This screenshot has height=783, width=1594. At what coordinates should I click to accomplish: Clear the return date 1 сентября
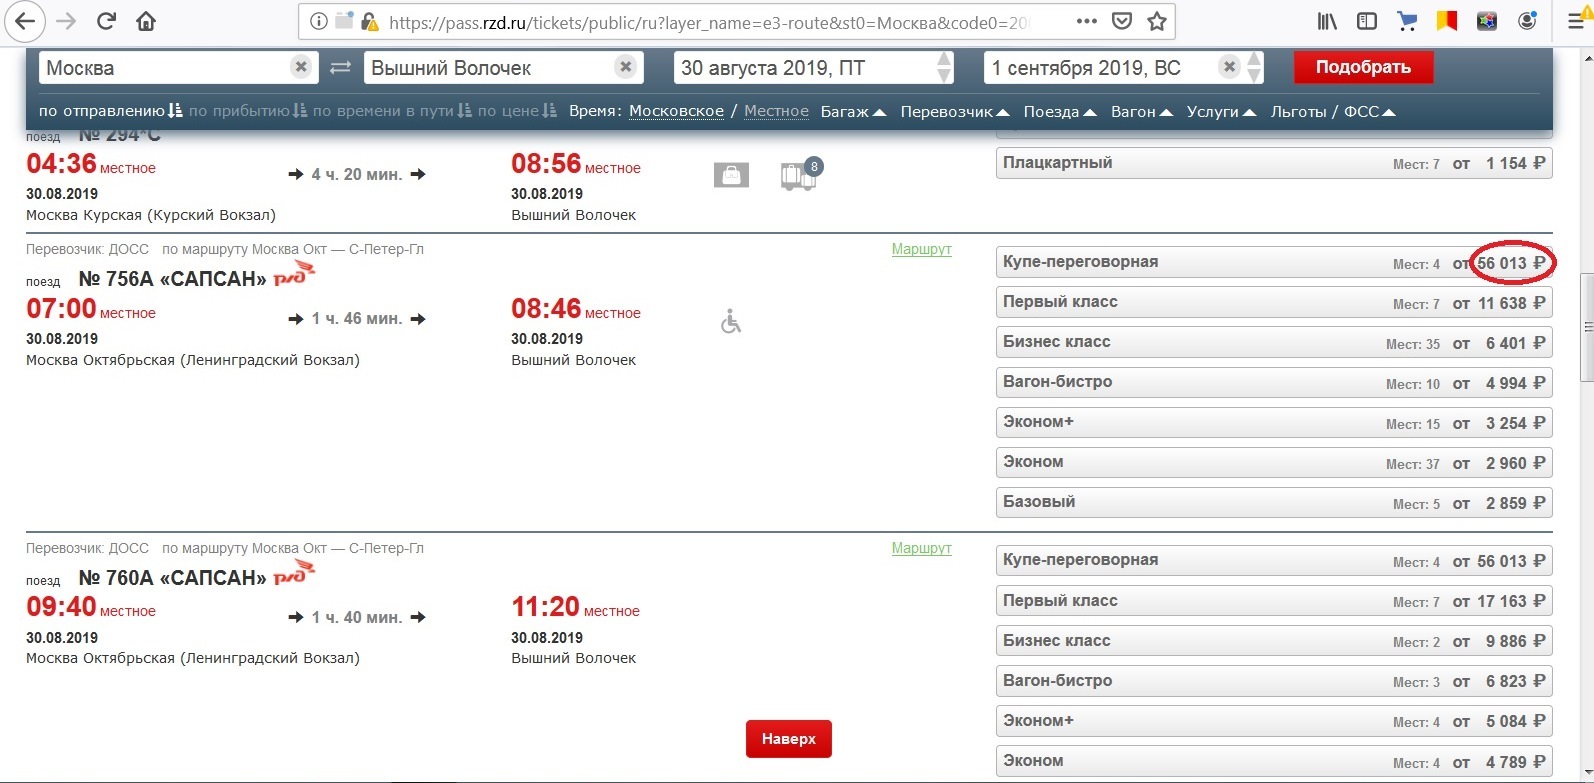1229,67
